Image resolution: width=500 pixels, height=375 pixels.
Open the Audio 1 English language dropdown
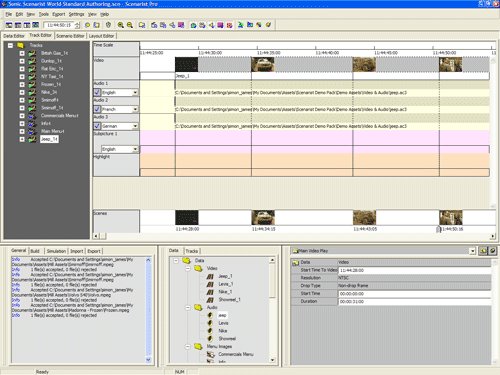tap(135, 92)
